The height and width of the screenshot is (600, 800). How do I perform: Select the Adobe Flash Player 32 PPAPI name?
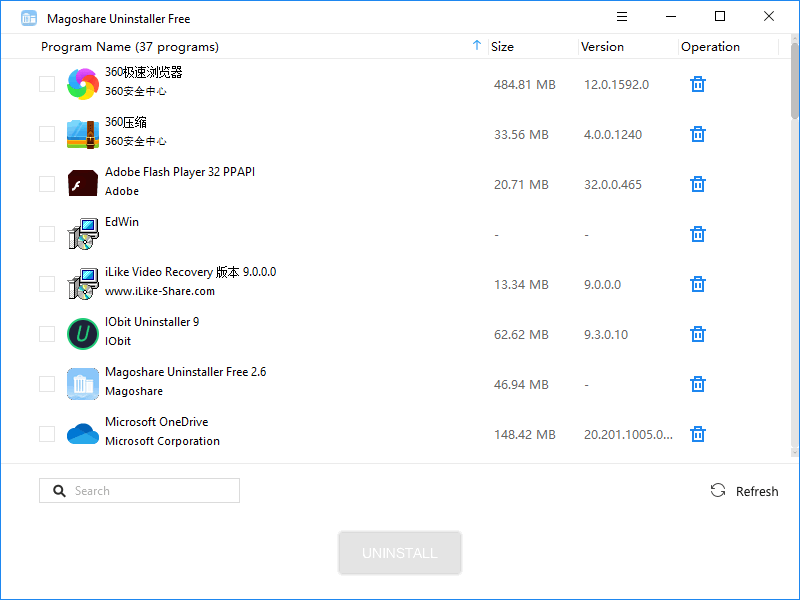click(180, 172)
